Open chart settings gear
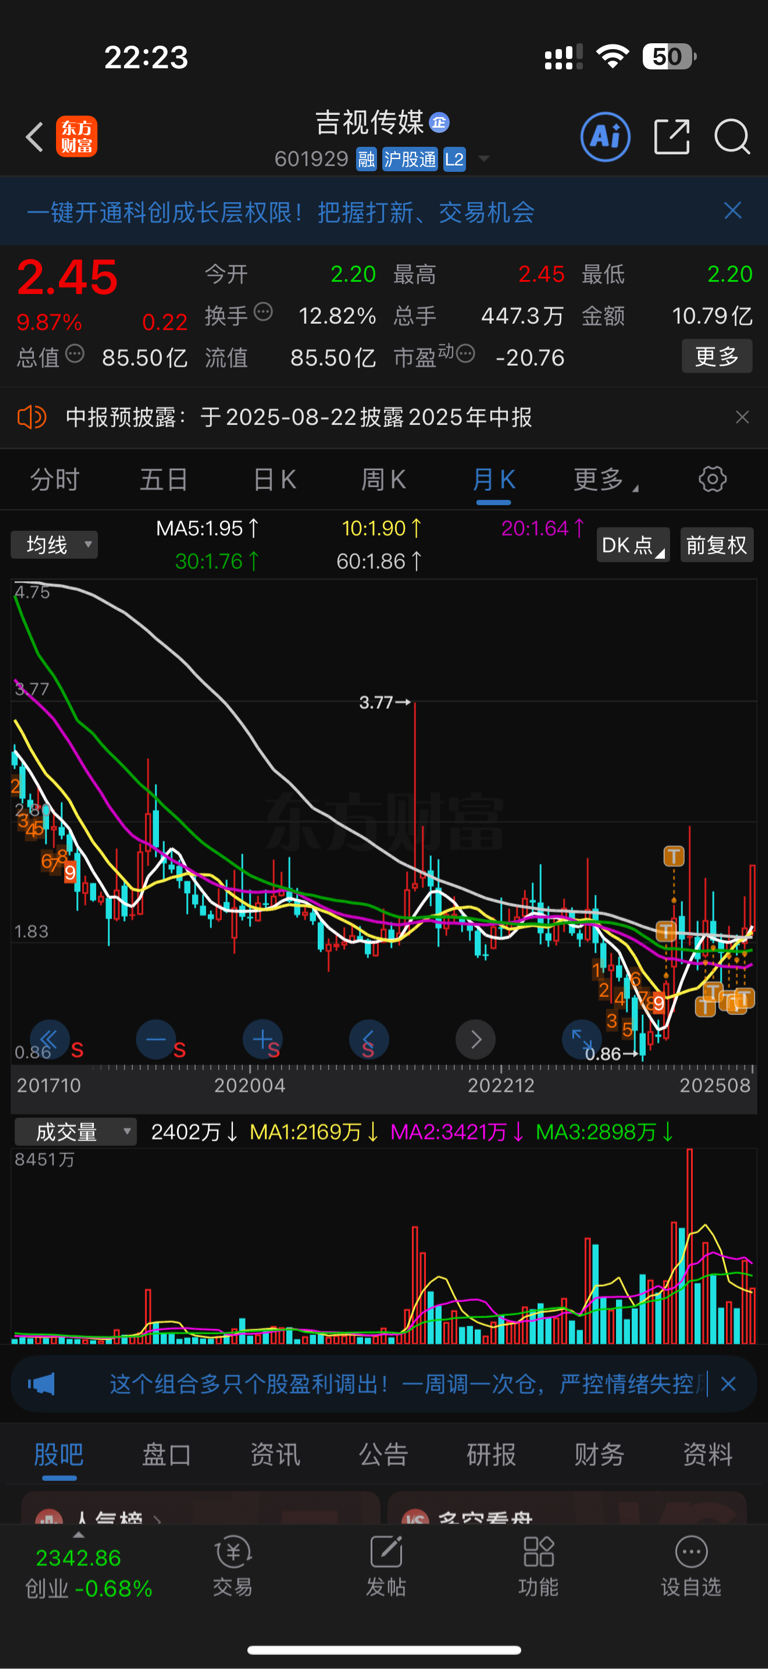Image resolution: width=768 pixels, height=1669 pixels. (712, 479)
